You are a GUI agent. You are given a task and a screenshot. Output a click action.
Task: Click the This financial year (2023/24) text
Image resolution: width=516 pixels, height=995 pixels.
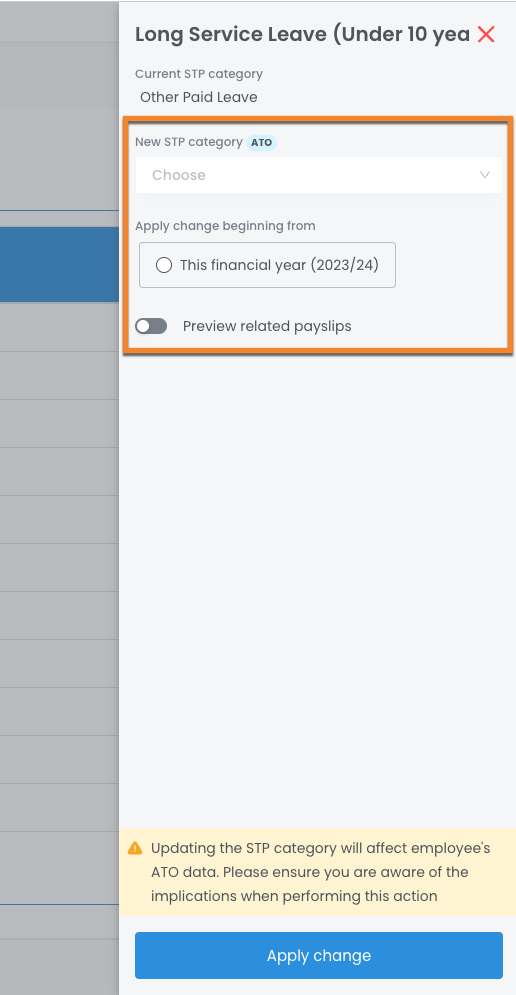[279, 265]
